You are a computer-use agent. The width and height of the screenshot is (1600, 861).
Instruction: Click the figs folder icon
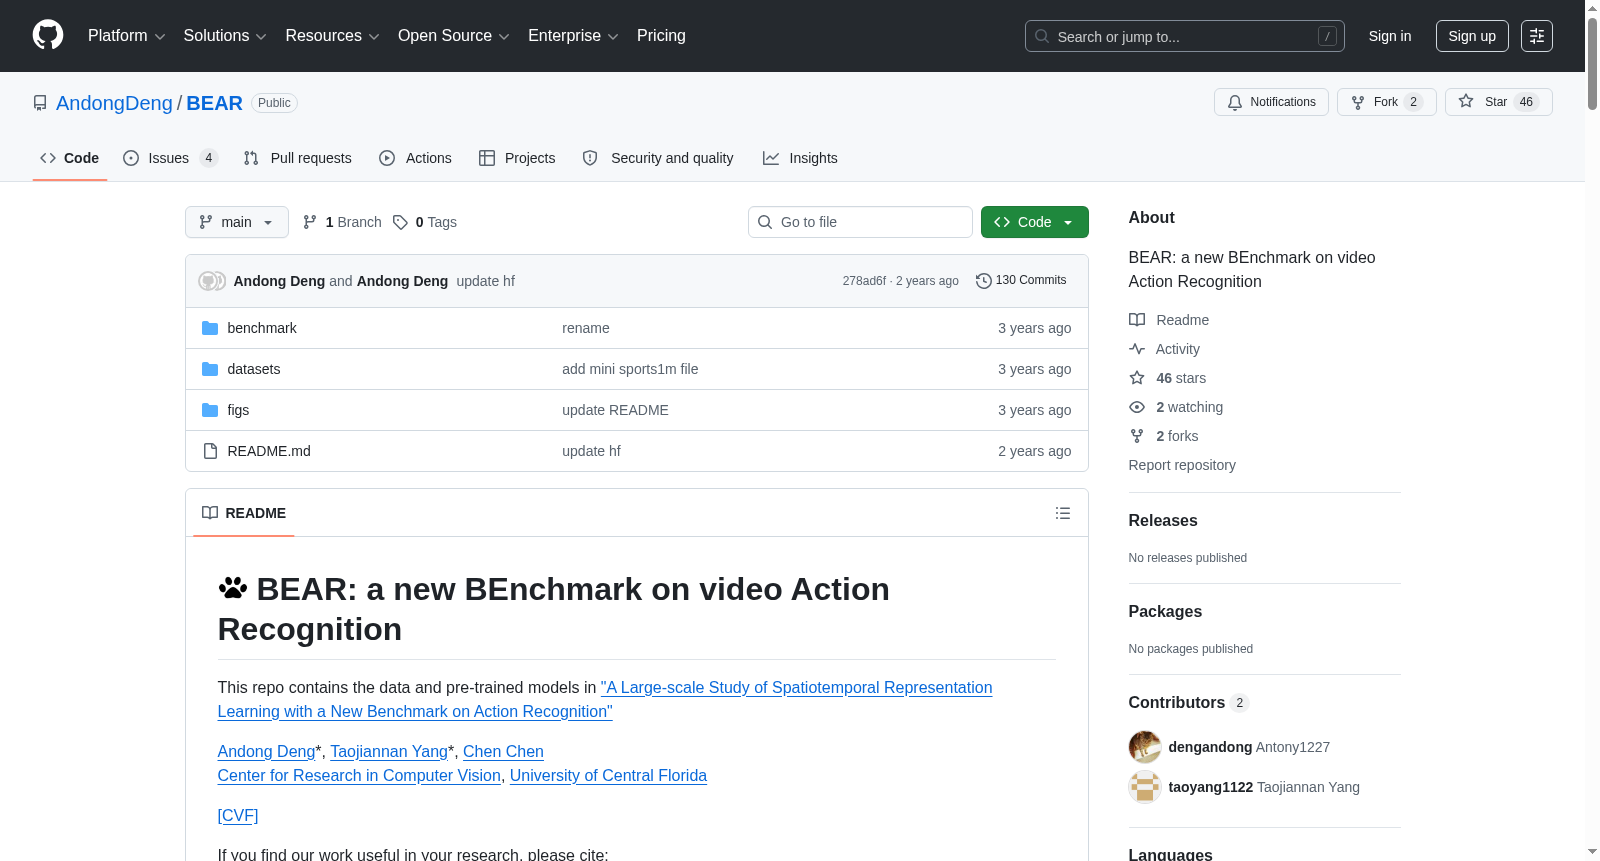coord(210,410)
